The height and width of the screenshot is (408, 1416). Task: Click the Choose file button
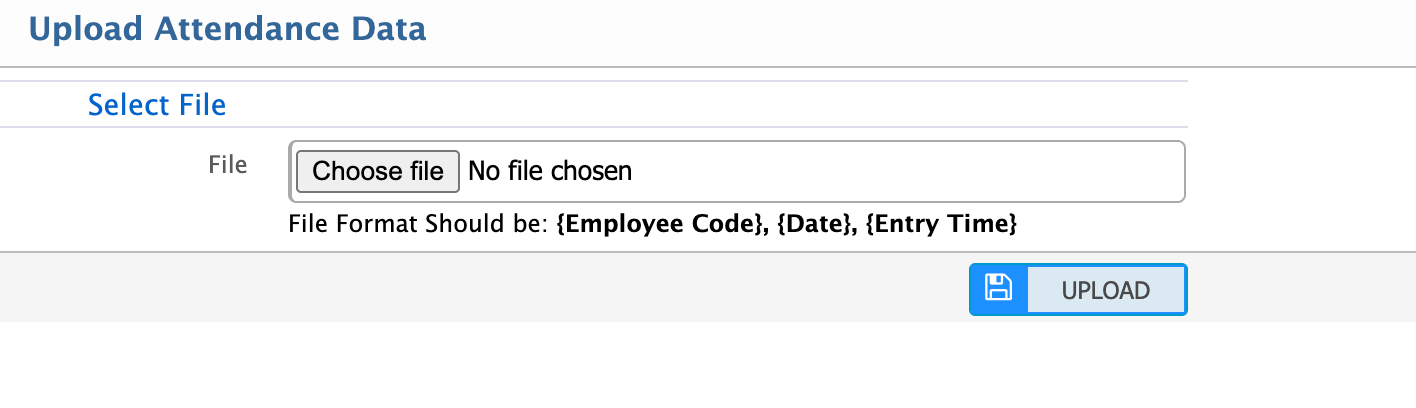point(378,171)
